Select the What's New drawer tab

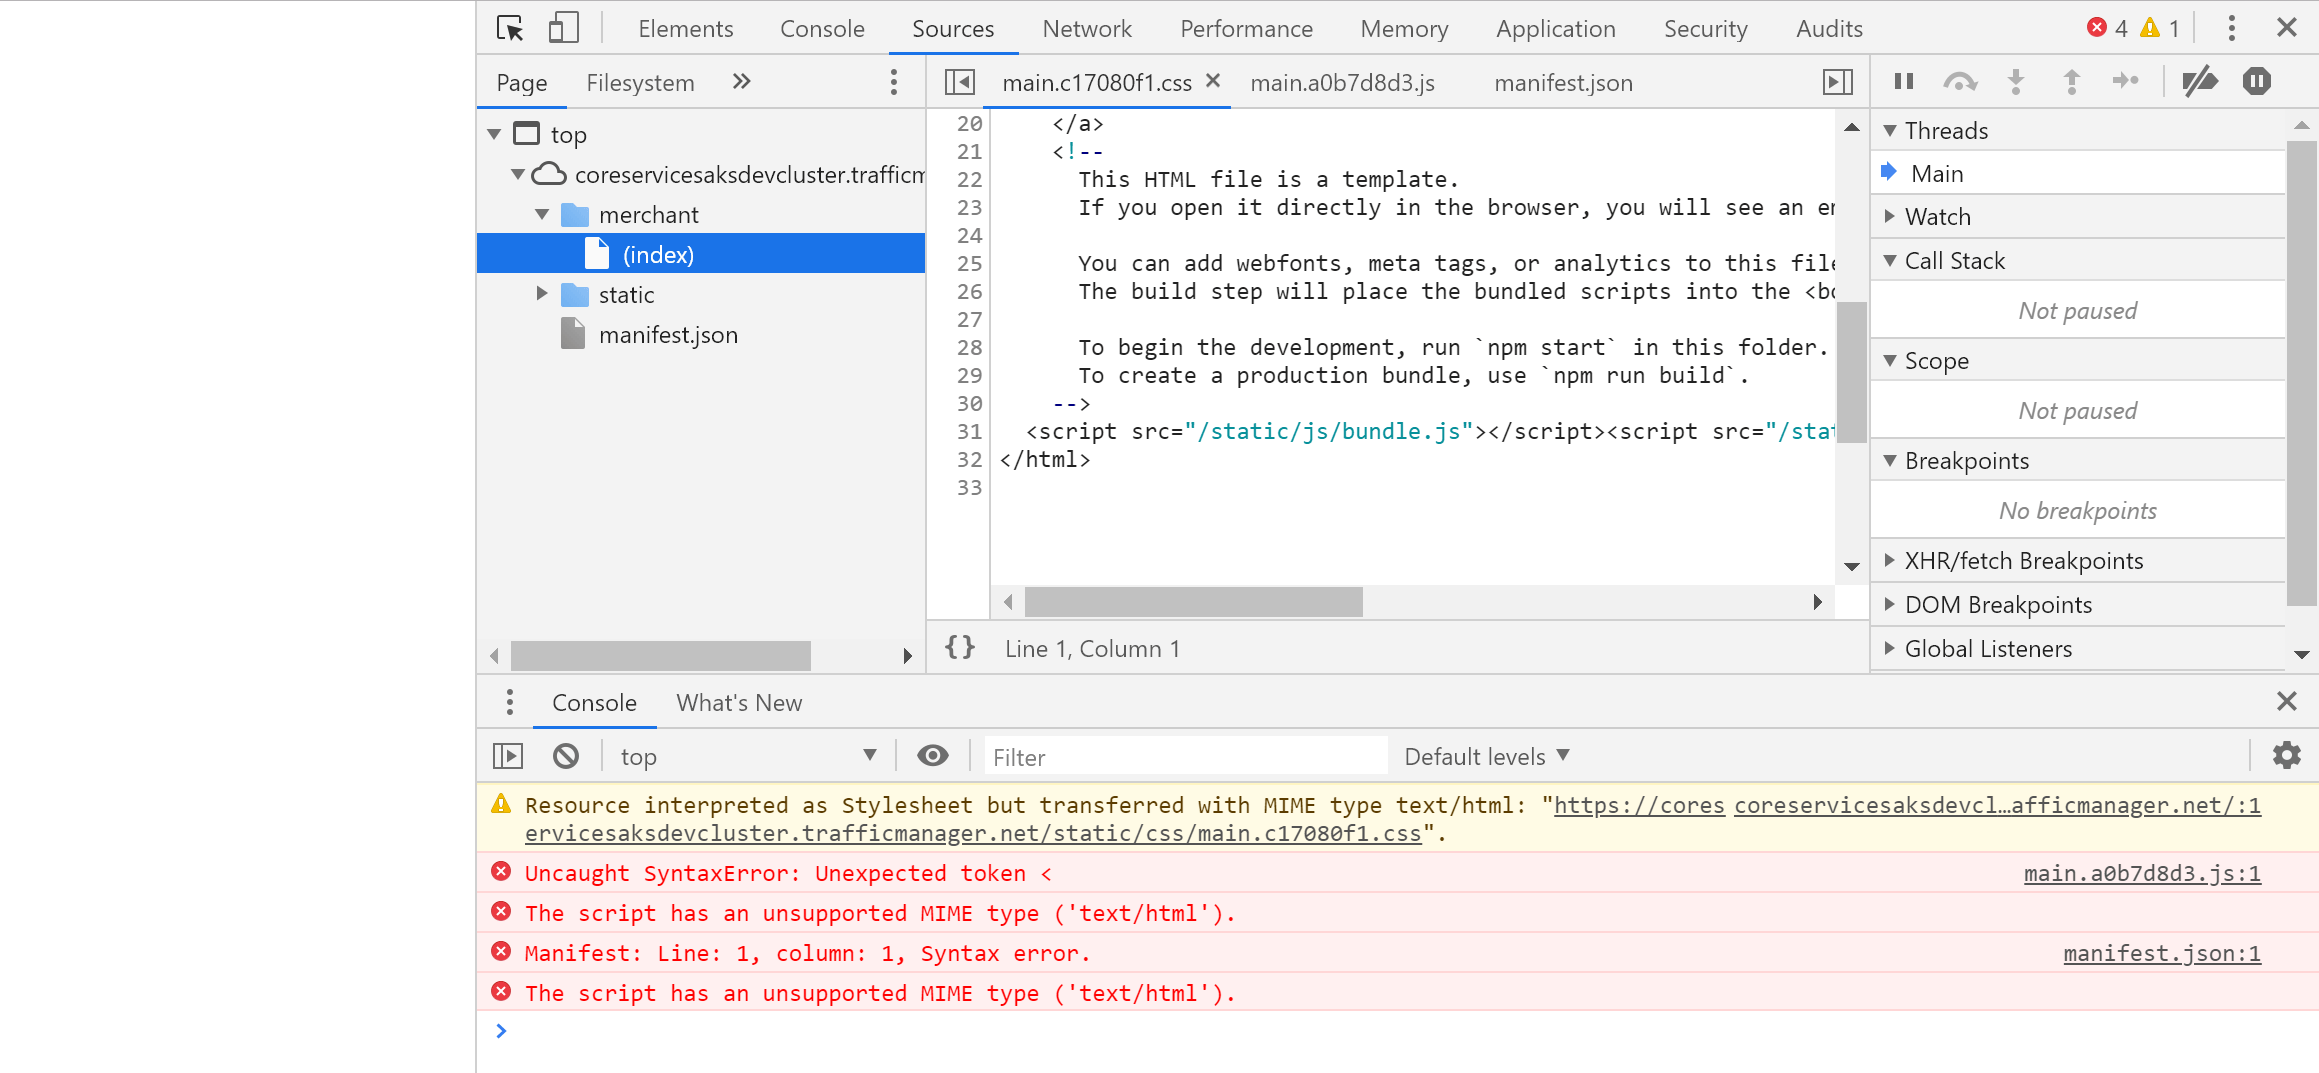(x=739, y=703)
